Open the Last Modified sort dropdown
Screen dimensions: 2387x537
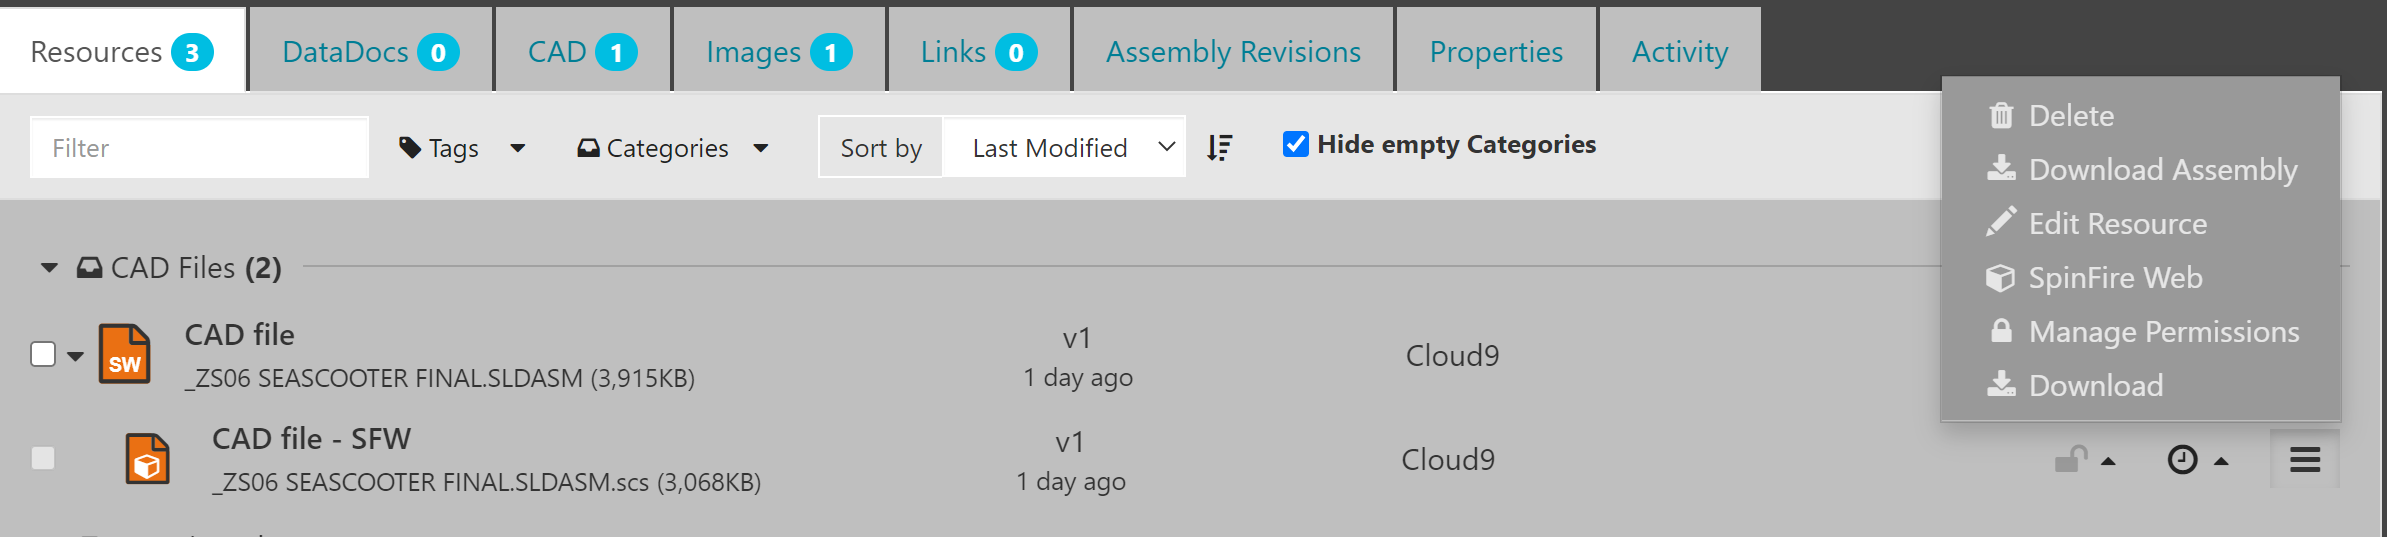pyautogui.click(x=1064, y=148)
